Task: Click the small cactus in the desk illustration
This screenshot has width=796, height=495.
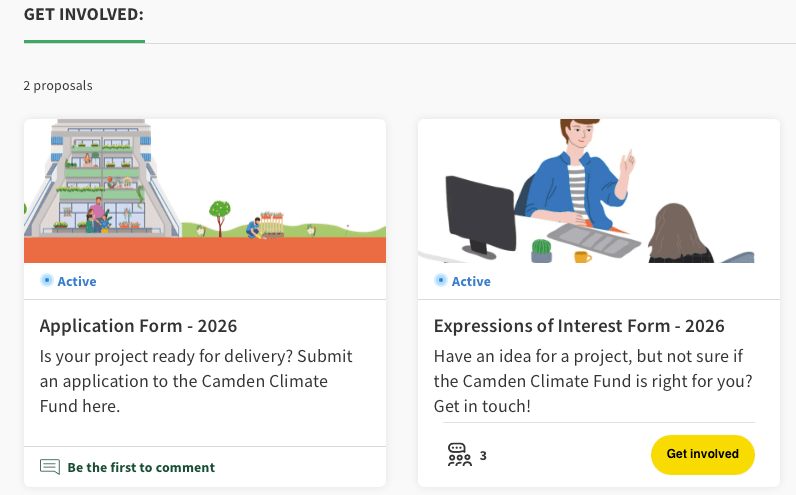Action: pos(541,250)
